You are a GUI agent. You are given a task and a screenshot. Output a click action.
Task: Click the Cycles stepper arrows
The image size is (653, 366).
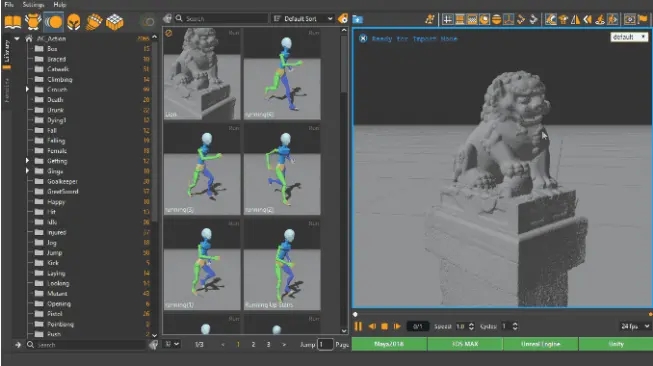pos(515,326)
